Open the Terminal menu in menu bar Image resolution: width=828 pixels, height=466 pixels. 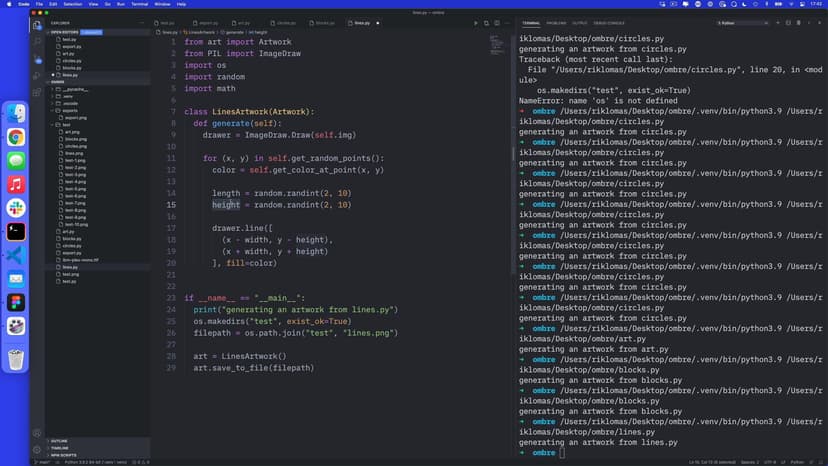coord(139,4)
